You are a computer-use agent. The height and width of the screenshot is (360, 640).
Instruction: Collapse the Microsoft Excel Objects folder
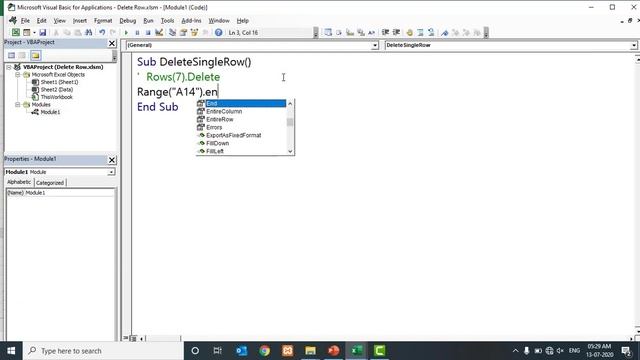[x=18, y=75]
